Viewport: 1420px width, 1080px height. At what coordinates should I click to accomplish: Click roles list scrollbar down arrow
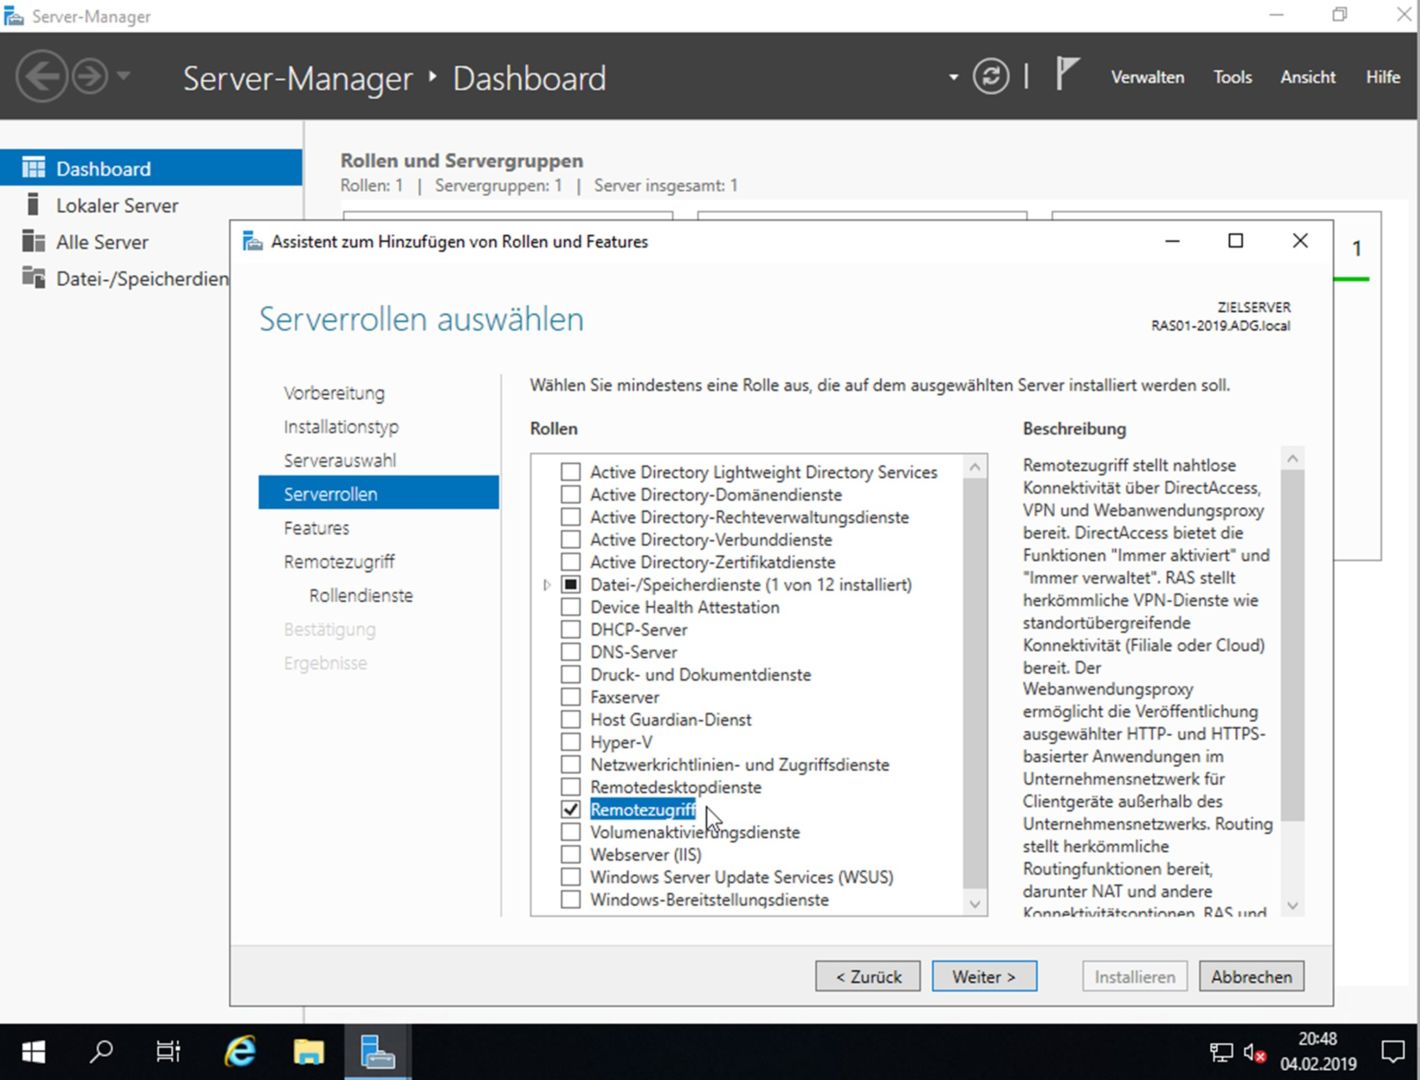[x=975, y=903]
